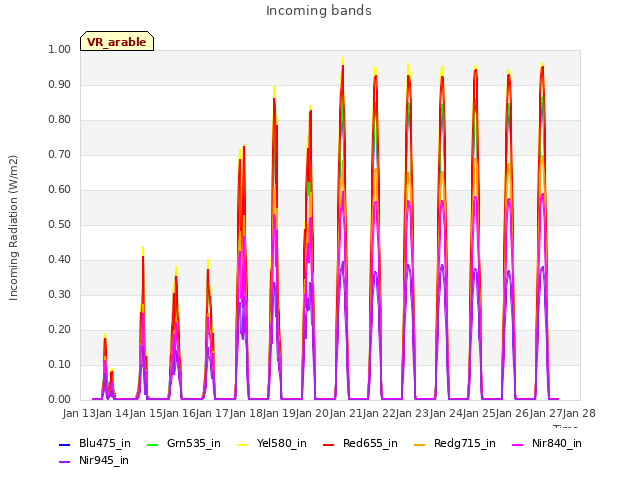This screenshot has width=640, height=480.
Task: Click the Incoming bands chart title
Action: [x=319, y=11]
